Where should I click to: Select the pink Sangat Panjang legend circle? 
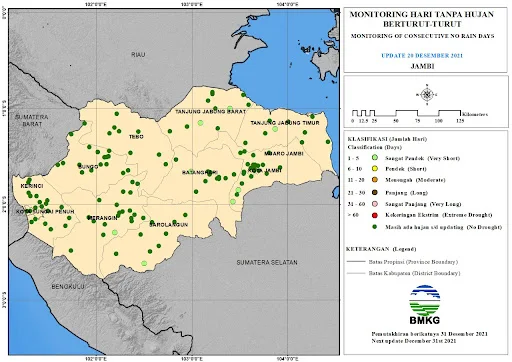(375, 204)
